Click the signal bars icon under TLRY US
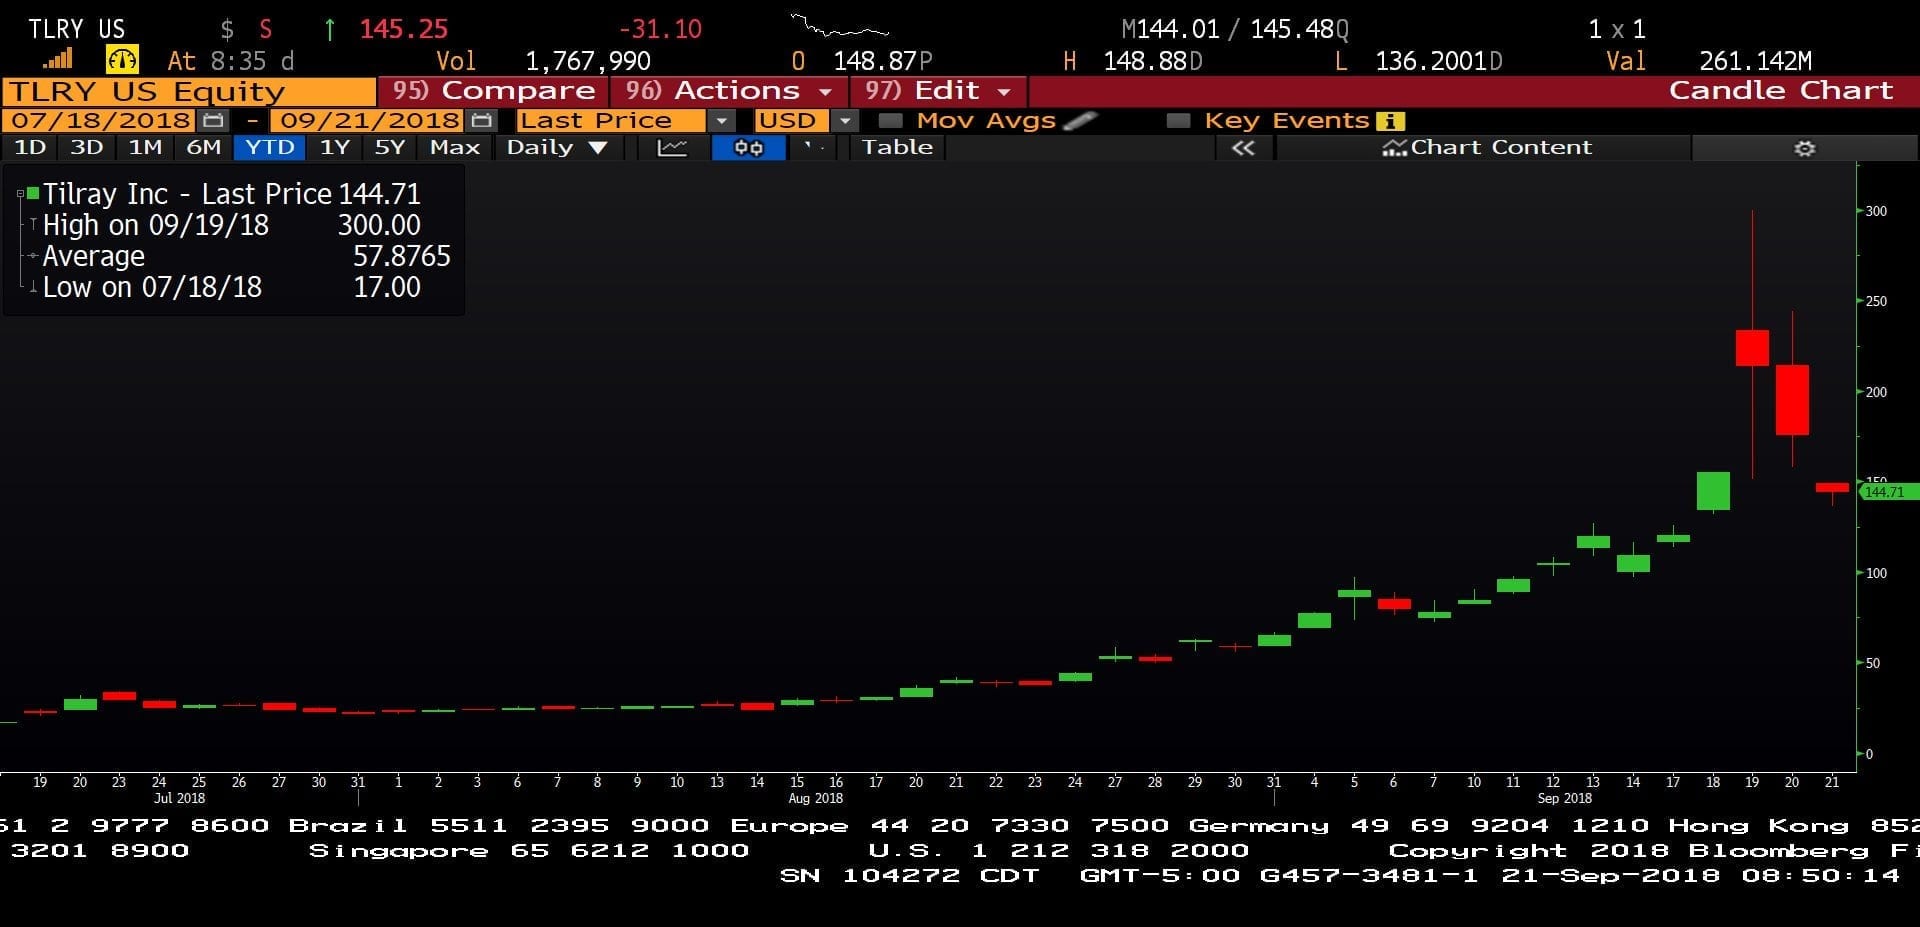This screenshot has width=1920, height=927. pyautogui.click(x=58, y=59)
